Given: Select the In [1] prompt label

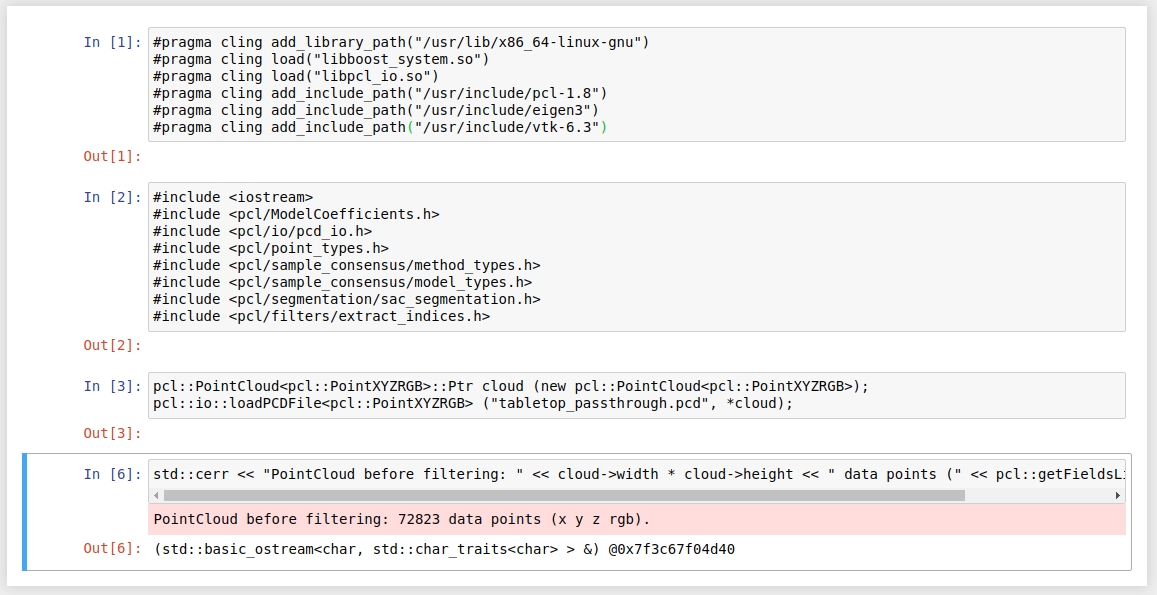Looking at the screenshot, I should [x=112, y=42].
